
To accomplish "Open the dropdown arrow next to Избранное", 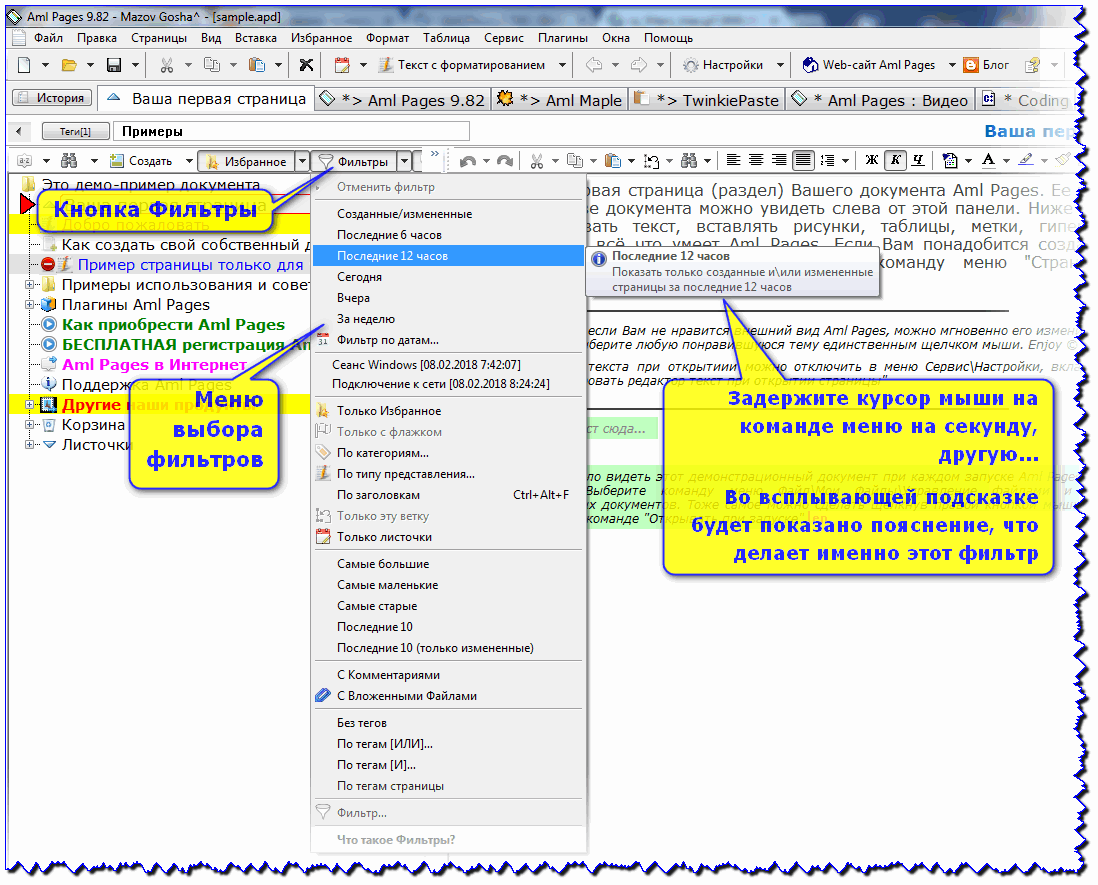I will (x=302, y=162).
